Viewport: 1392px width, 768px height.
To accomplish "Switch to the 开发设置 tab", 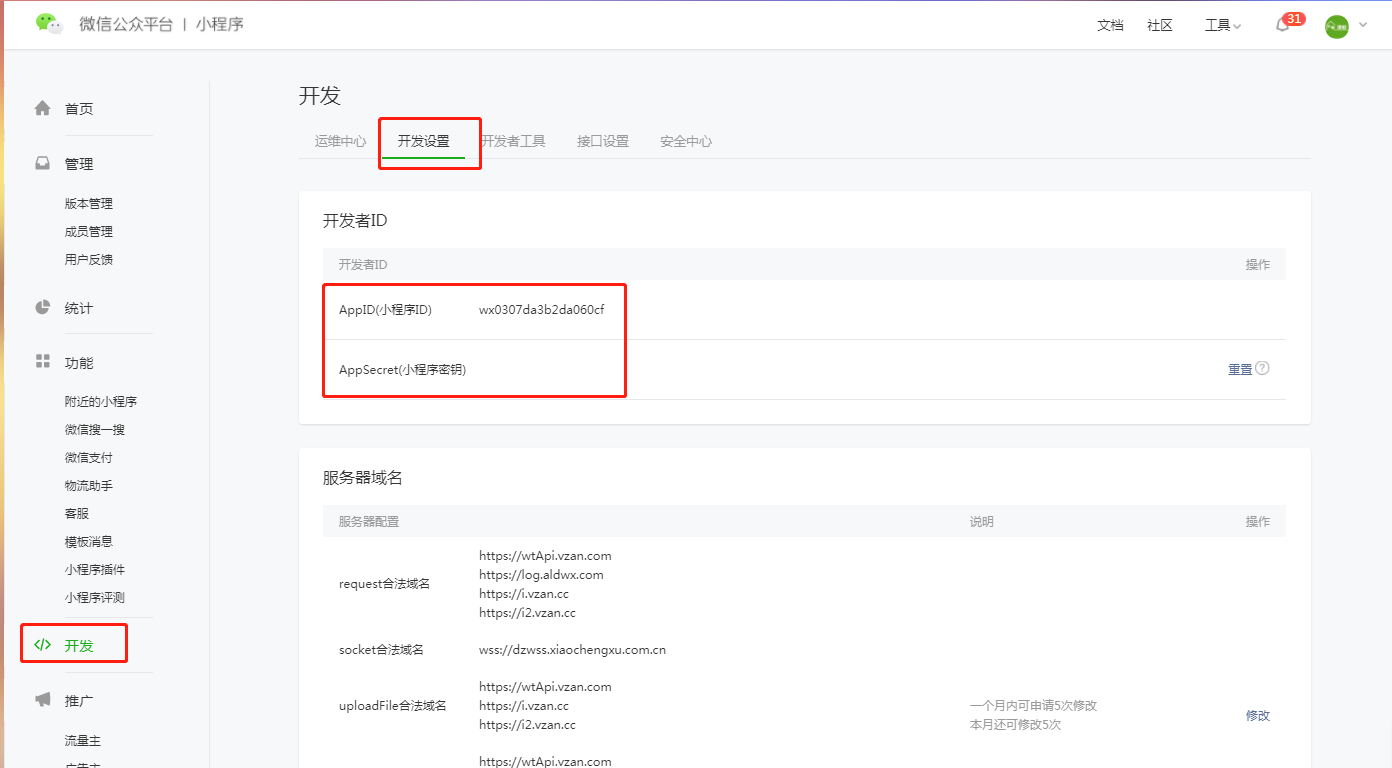I will 424,141.
